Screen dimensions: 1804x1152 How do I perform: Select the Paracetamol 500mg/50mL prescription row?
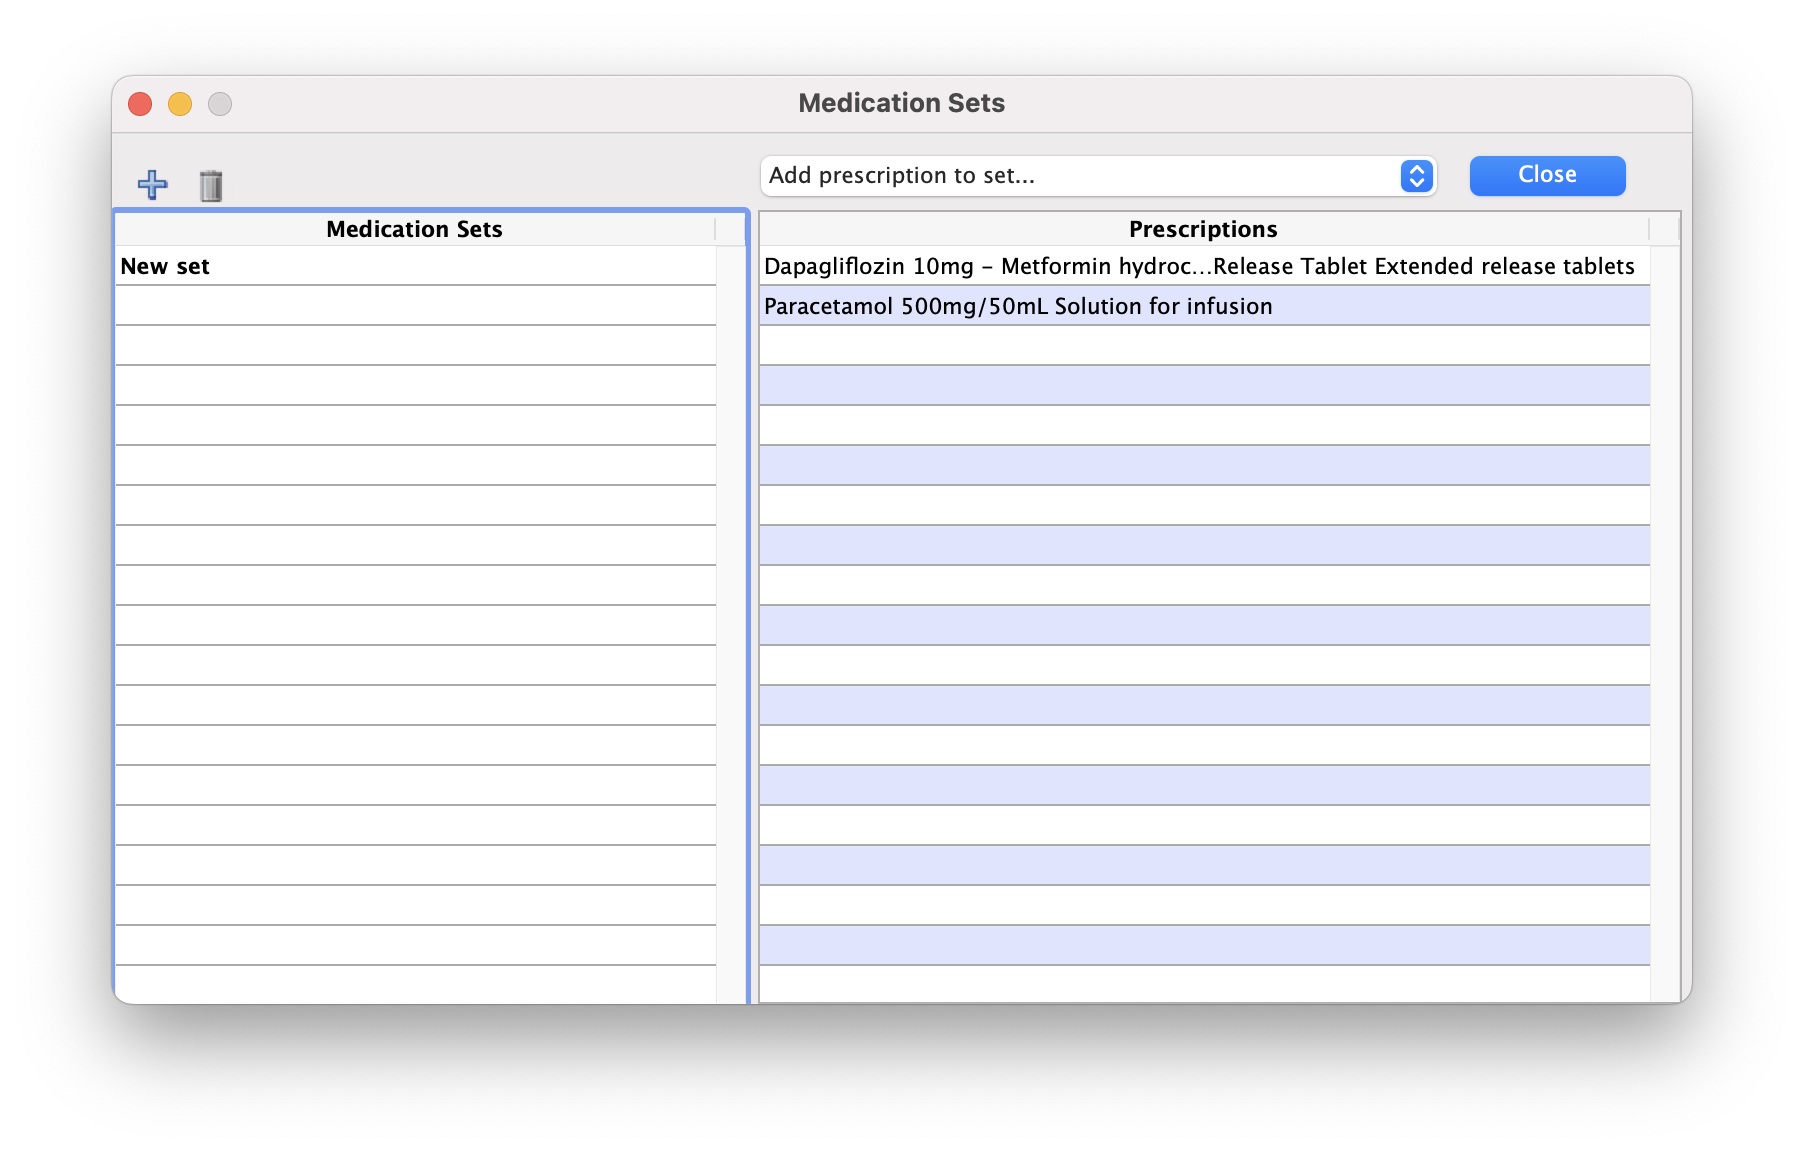[x=1200, y=307]
